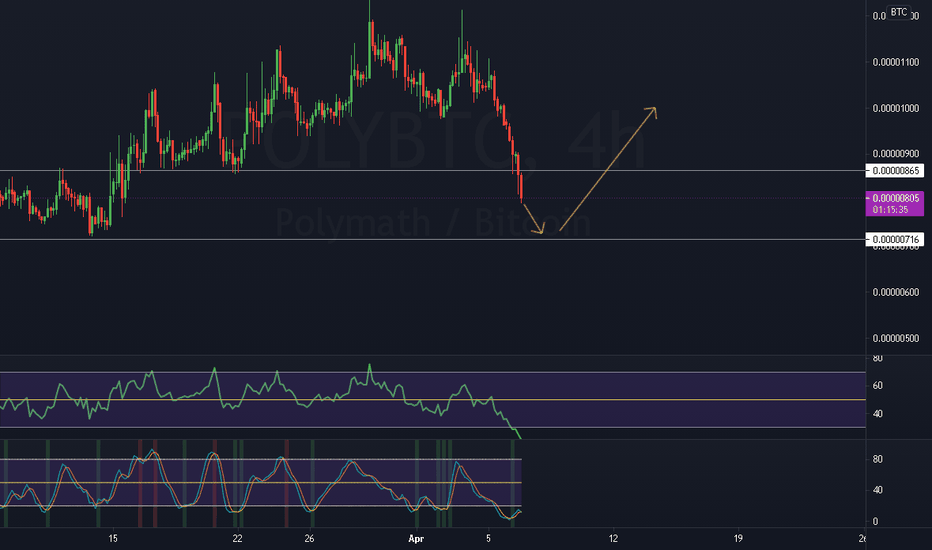The width and height of the screenshot is (932, 550).
Task: Click the 0.00000500 price axis label
Action: 895,338
